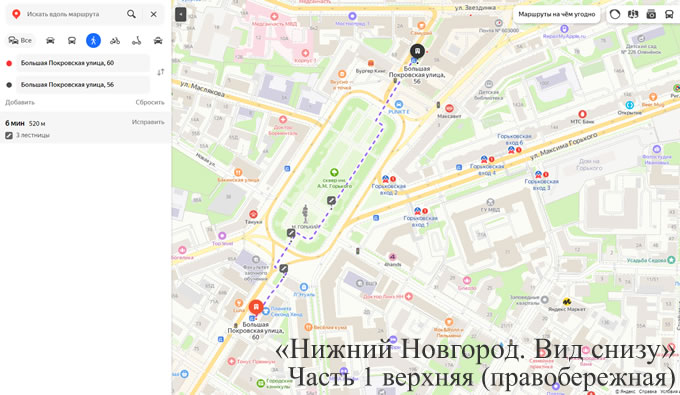680x395 pixels.
Task: Choose the scooter route mode
Action: click(x=137, y=40)
